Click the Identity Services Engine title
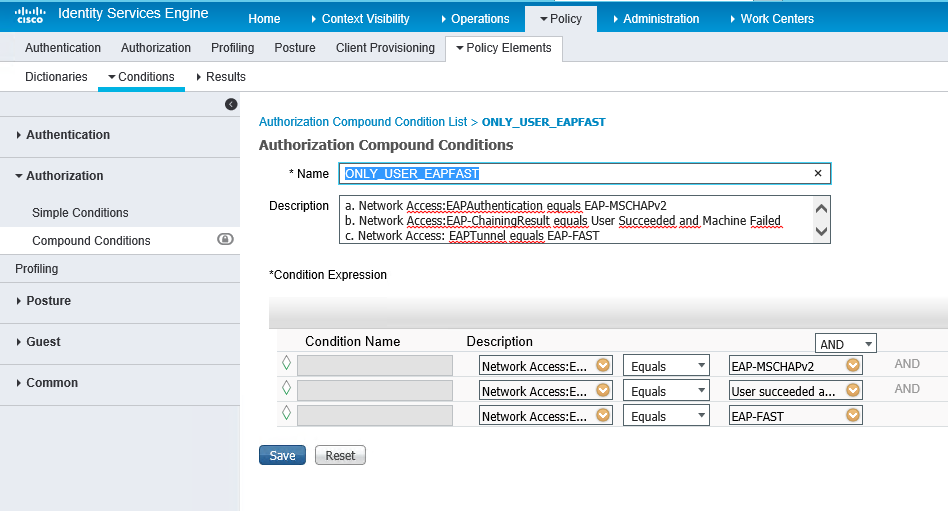 pyautogui.click(x=133, y=13)
